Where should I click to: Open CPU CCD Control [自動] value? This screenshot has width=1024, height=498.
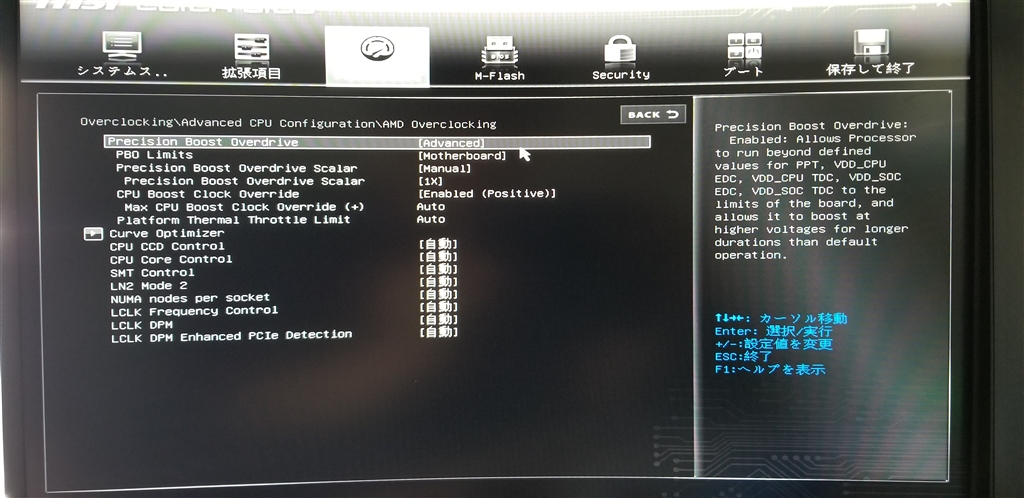coord(438,244)
